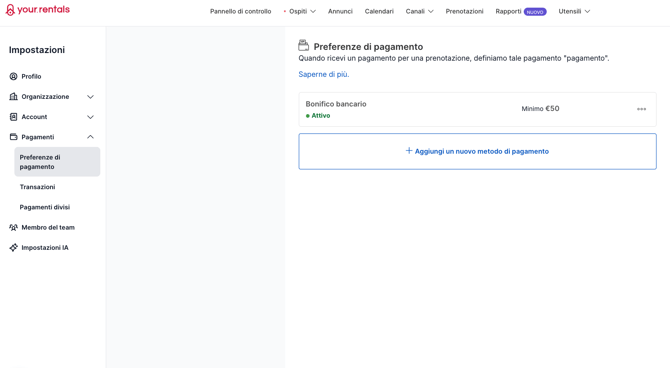Click the Organizzazione building icon
The height and width of the screenshot is (368, 670).
13,97
